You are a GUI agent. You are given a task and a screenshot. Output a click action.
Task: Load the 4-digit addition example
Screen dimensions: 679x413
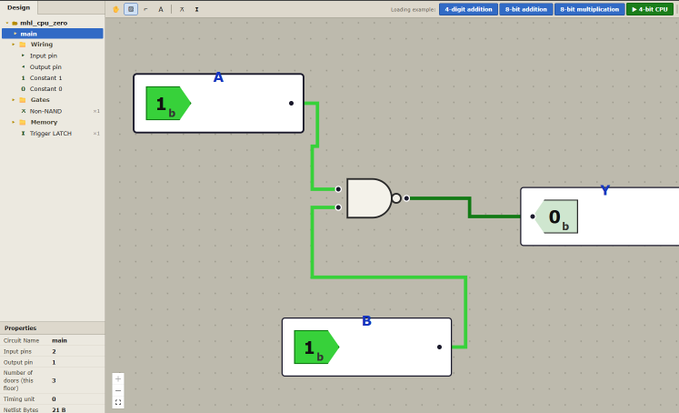pos(468,9)
